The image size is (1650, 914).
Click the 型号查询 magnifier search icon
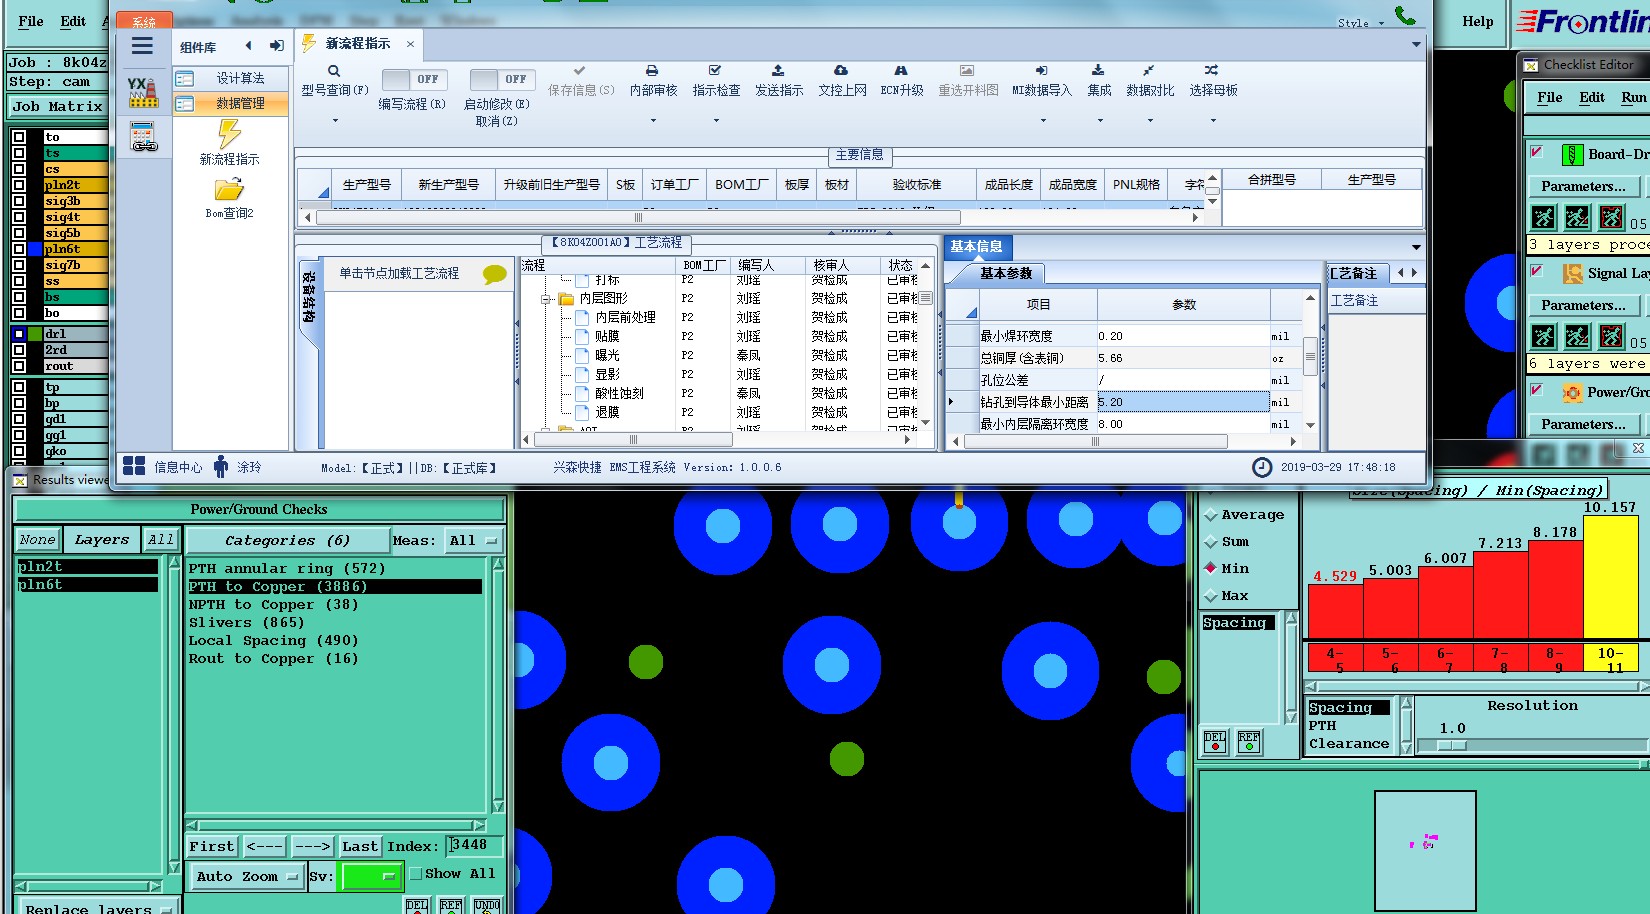(x=334, y=71)
